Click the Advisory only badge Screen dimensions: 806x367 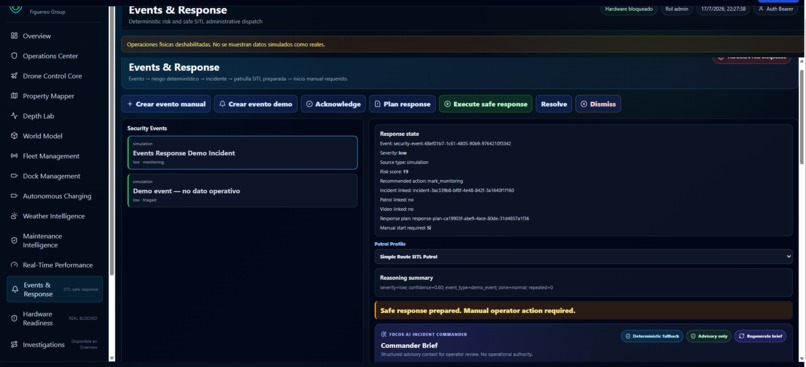click(708, 336)
